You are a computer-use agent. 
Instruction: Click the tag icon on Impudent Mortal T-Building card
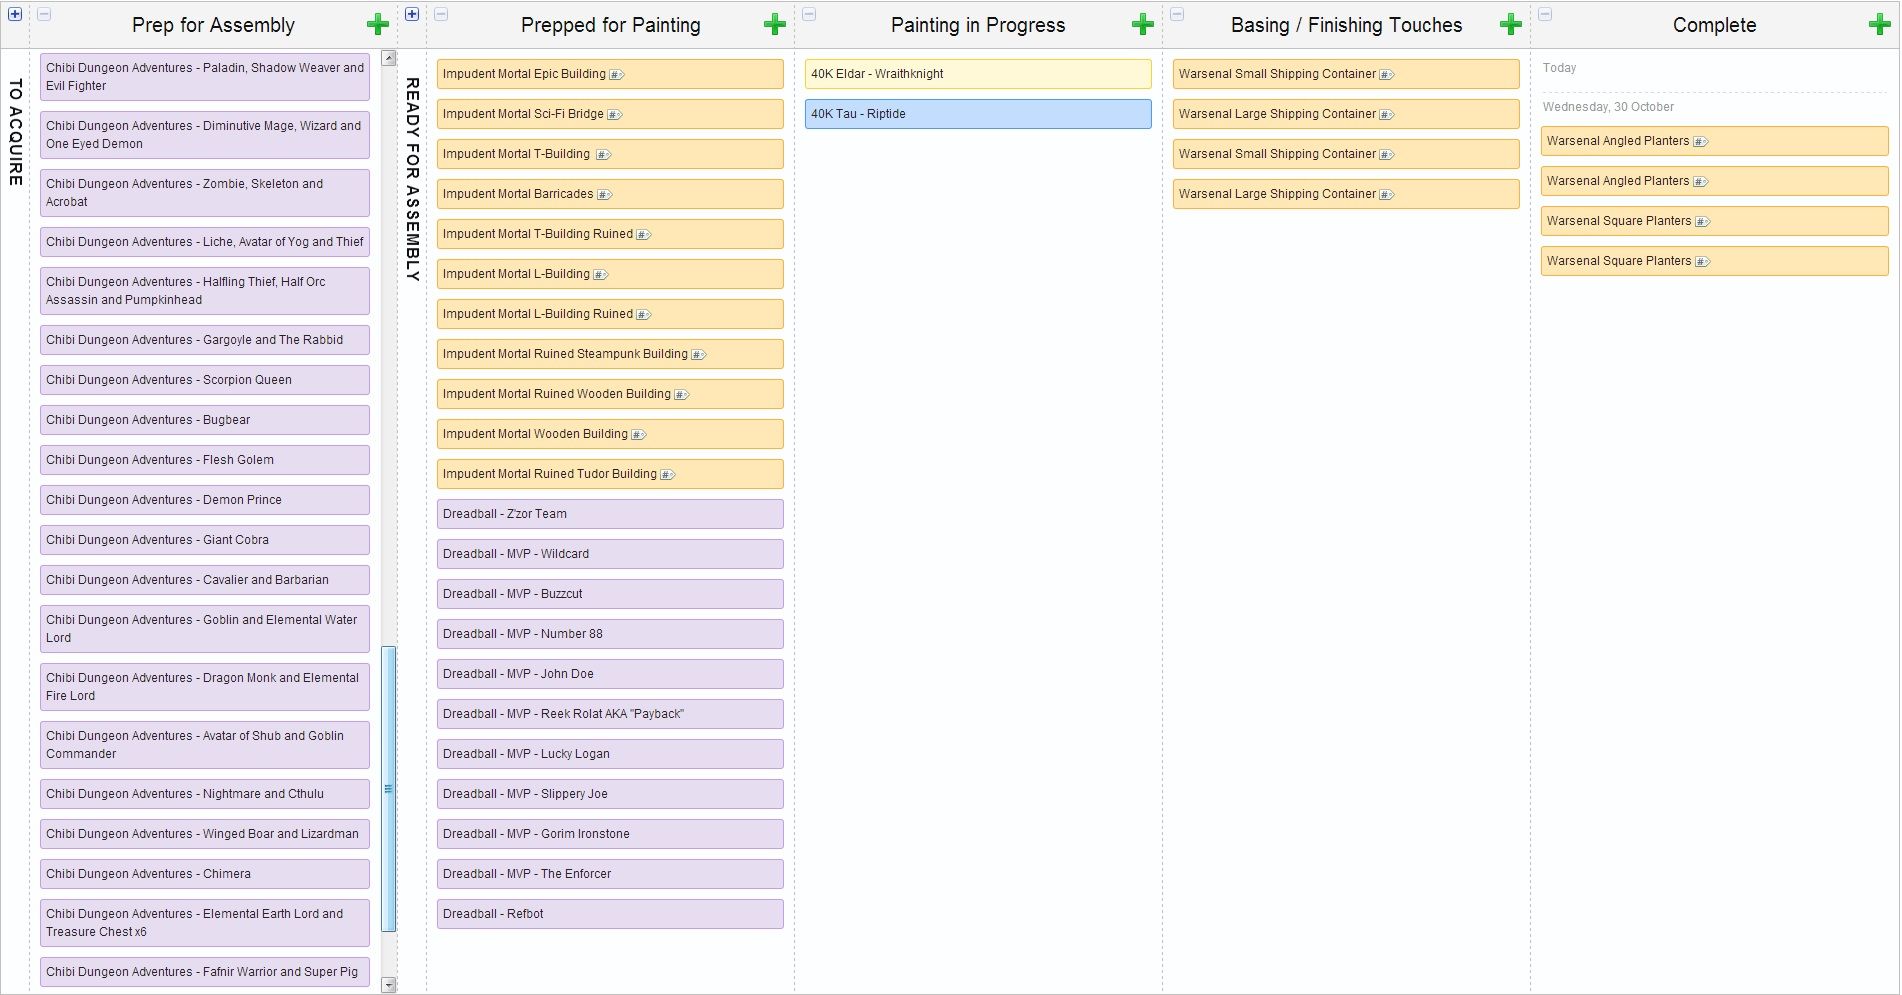(x=603, y=155)
